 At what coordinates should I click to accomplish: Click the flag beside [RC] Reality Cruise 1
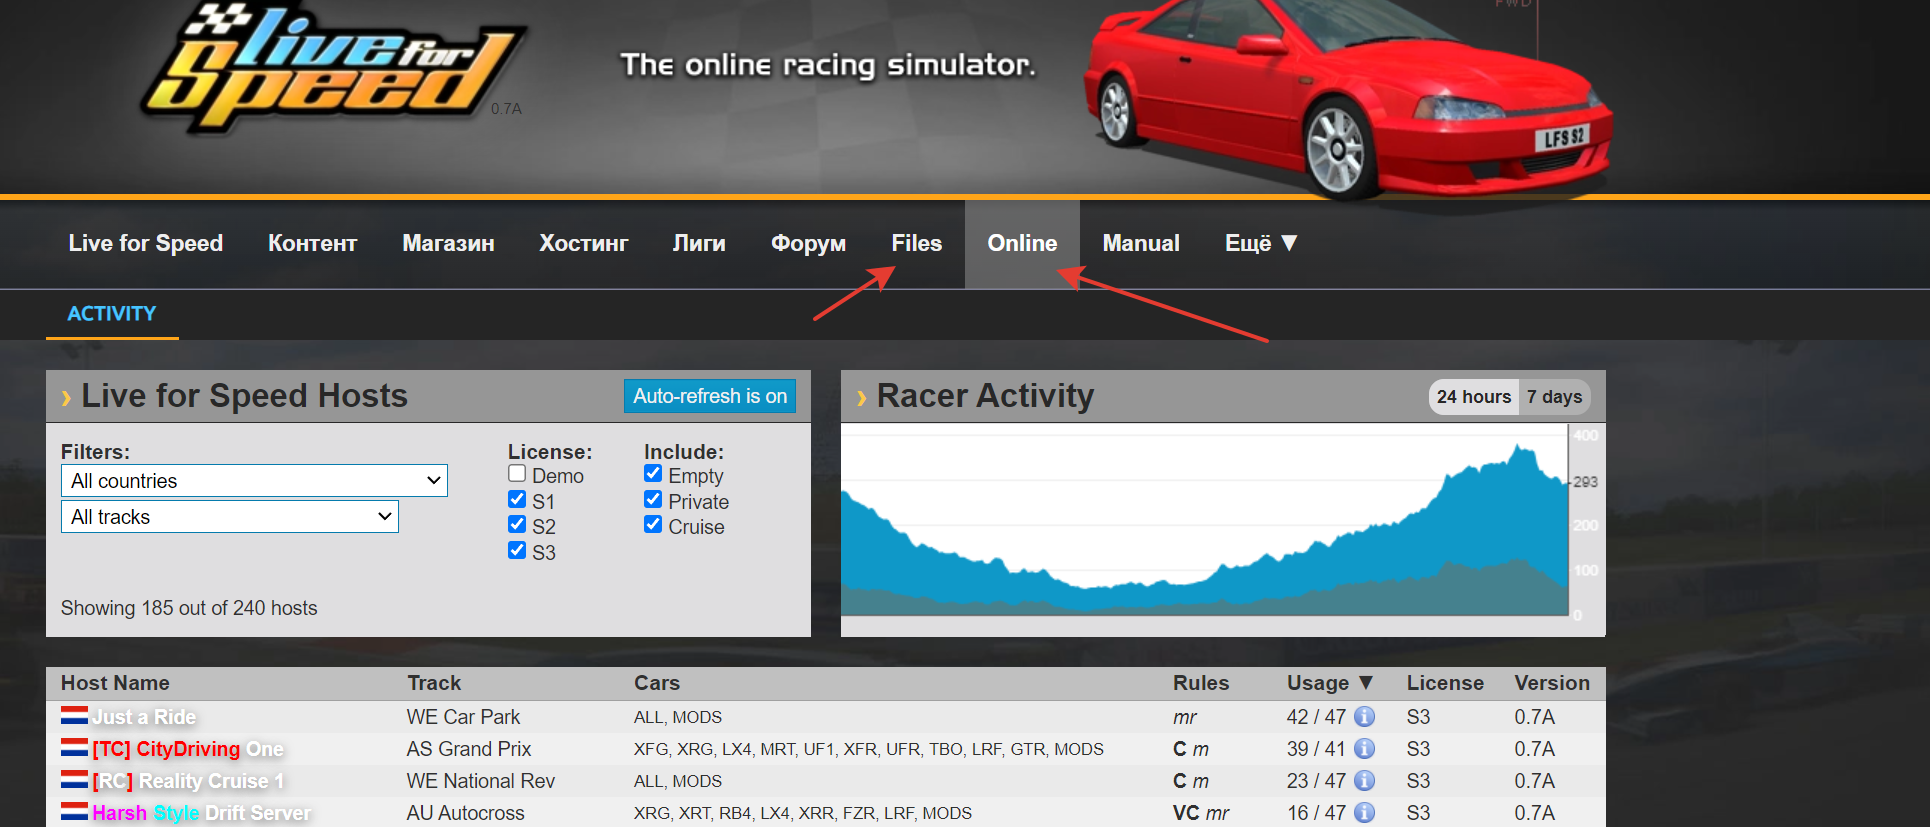pyautogui.click(x=74, y=780)
